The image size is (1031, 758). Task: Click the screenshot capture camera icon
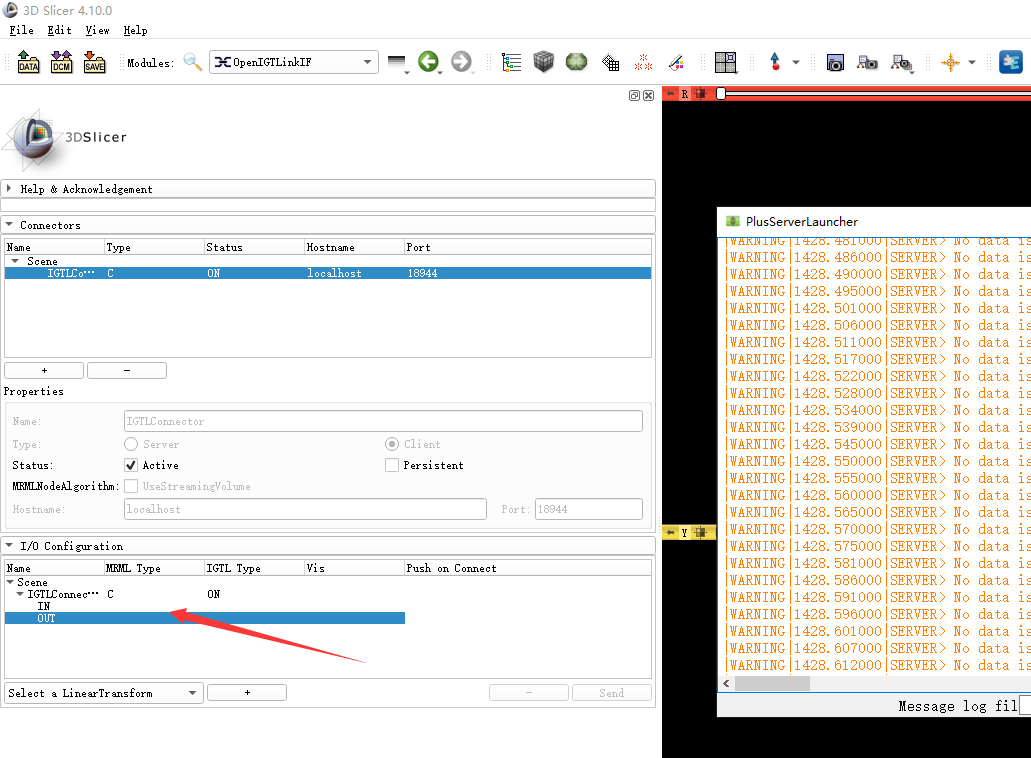click(835, 62)
